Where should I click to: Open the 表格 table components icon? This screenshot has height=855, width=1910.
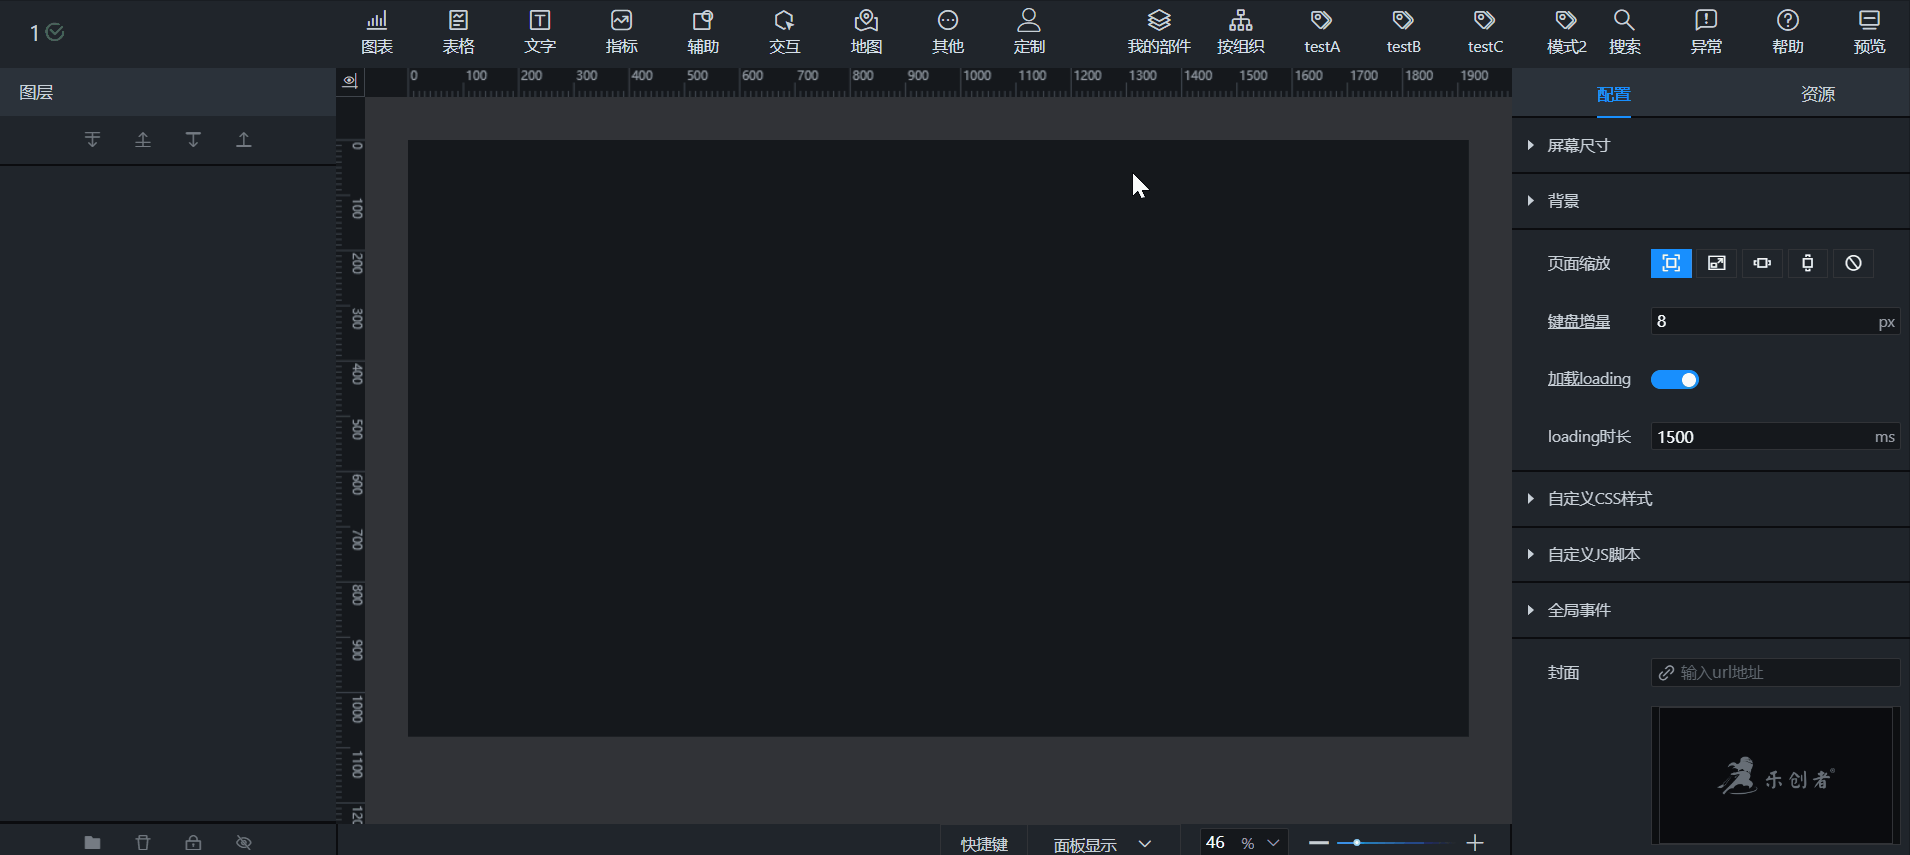tap(458, 32)
